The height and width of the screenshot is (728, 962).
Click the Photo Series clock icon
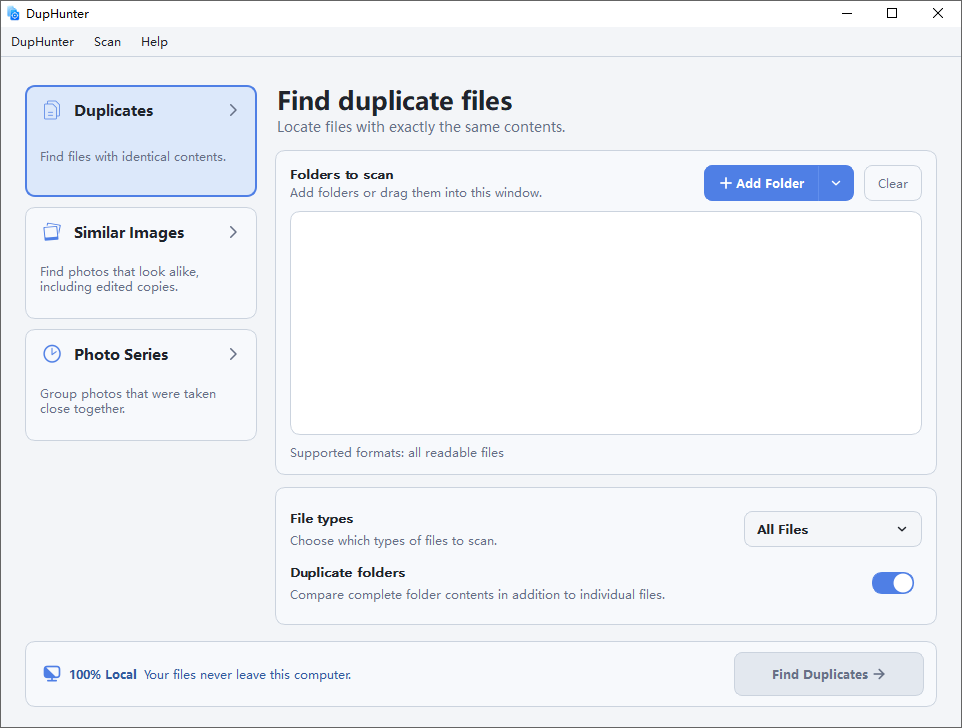52,354
